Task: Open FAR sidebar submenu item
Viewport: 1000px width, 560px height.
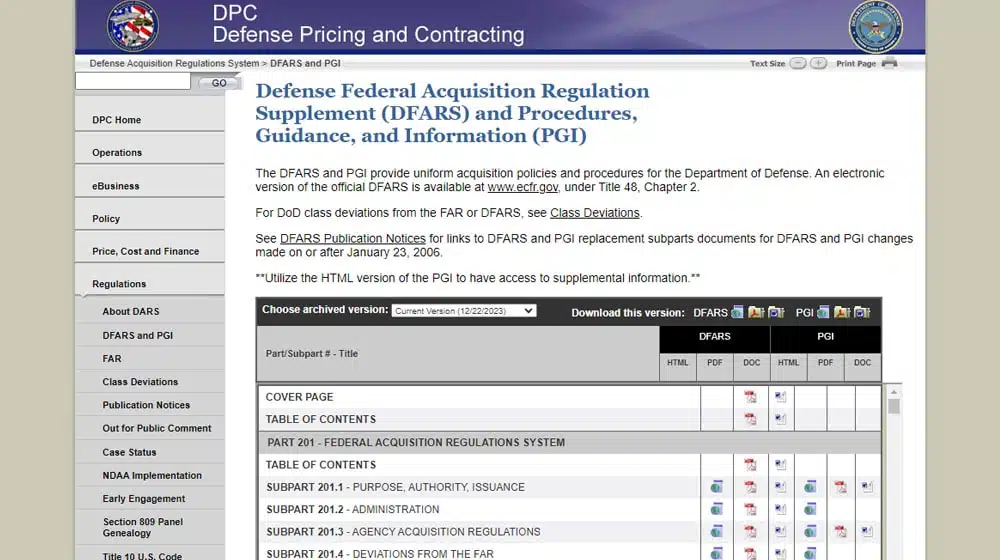Action: pyautogui.click(x=112, y=358)
